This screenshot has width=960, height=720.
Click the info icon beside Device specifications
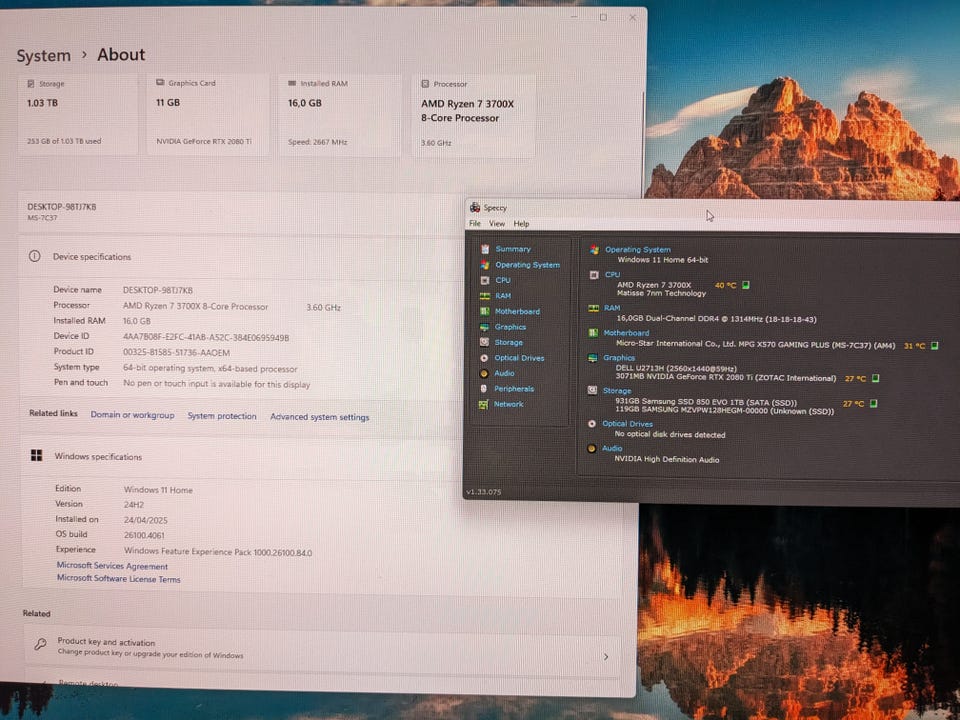click(x=35, y=257)
